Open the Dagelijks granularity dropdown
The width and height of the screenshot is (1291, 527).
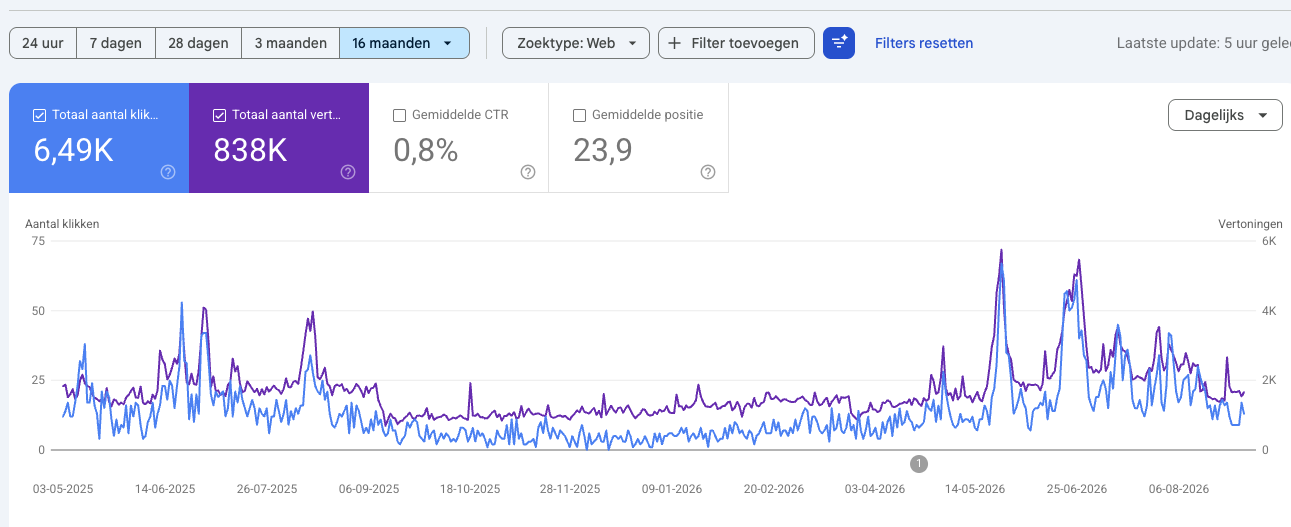coord(1225,115)
